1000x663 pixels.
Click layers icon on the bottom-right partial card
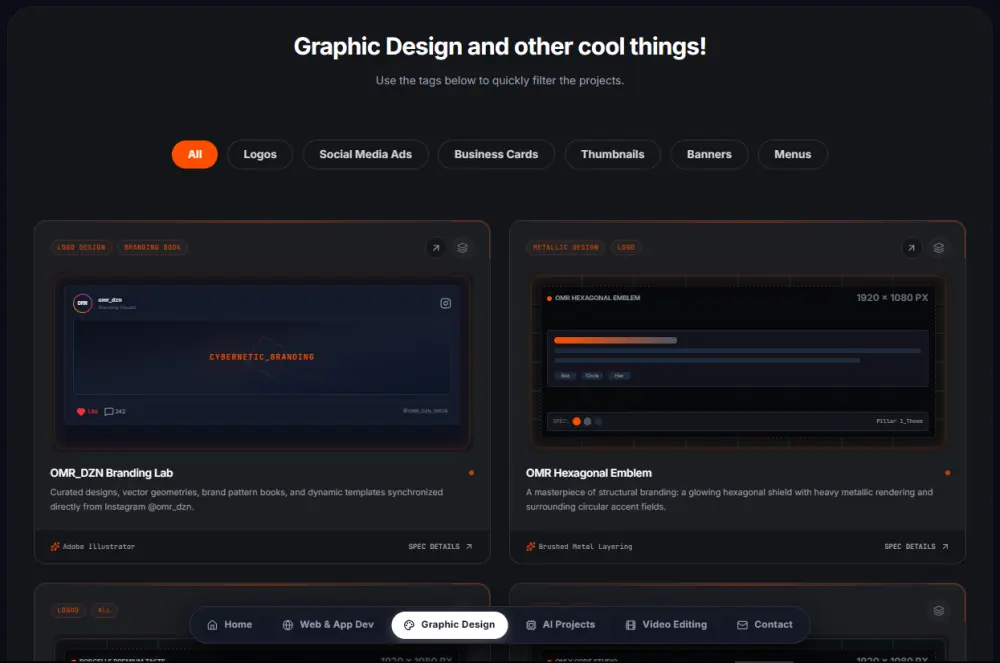coord(938,611)
